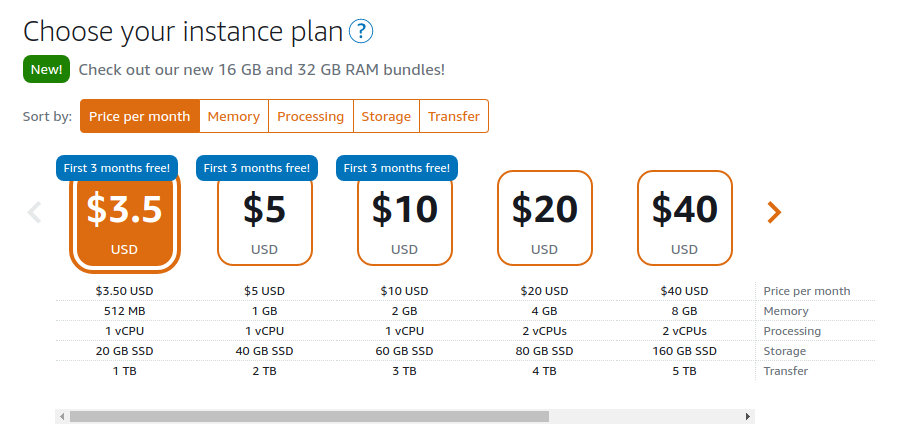Click the horizontal scrollbar thumb

310,416
